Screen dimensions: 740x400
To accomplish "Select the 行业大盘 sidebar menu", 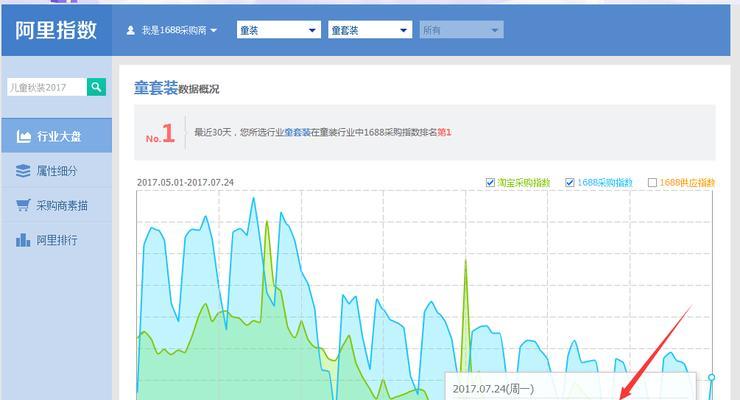I will click(57, 136).
